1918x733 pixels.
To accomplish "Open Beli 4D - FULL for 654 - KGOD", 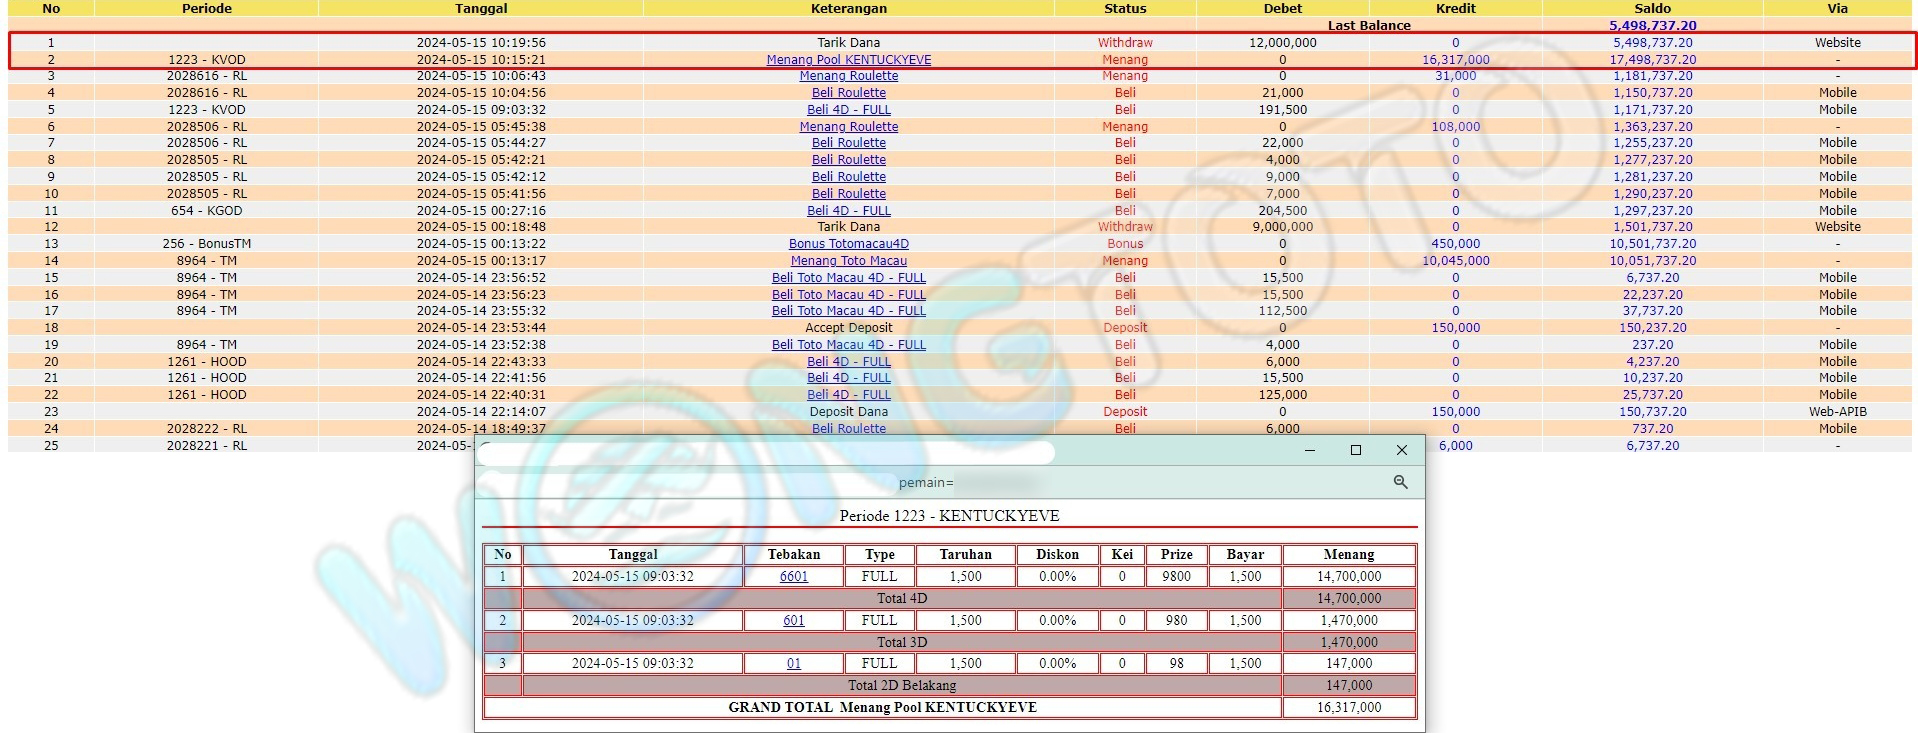I will [848, 211].
